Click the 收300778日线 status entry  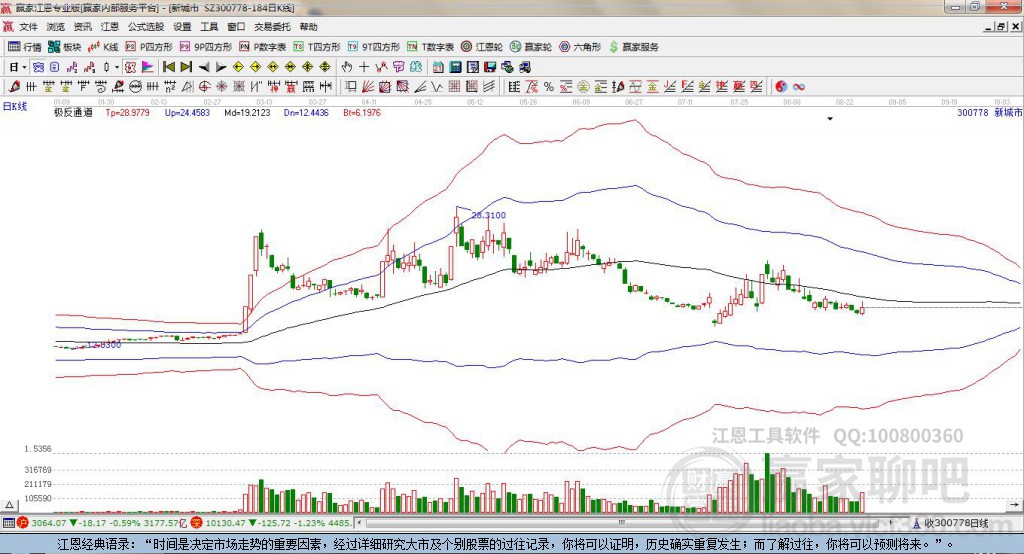click(x=957, y=523)
